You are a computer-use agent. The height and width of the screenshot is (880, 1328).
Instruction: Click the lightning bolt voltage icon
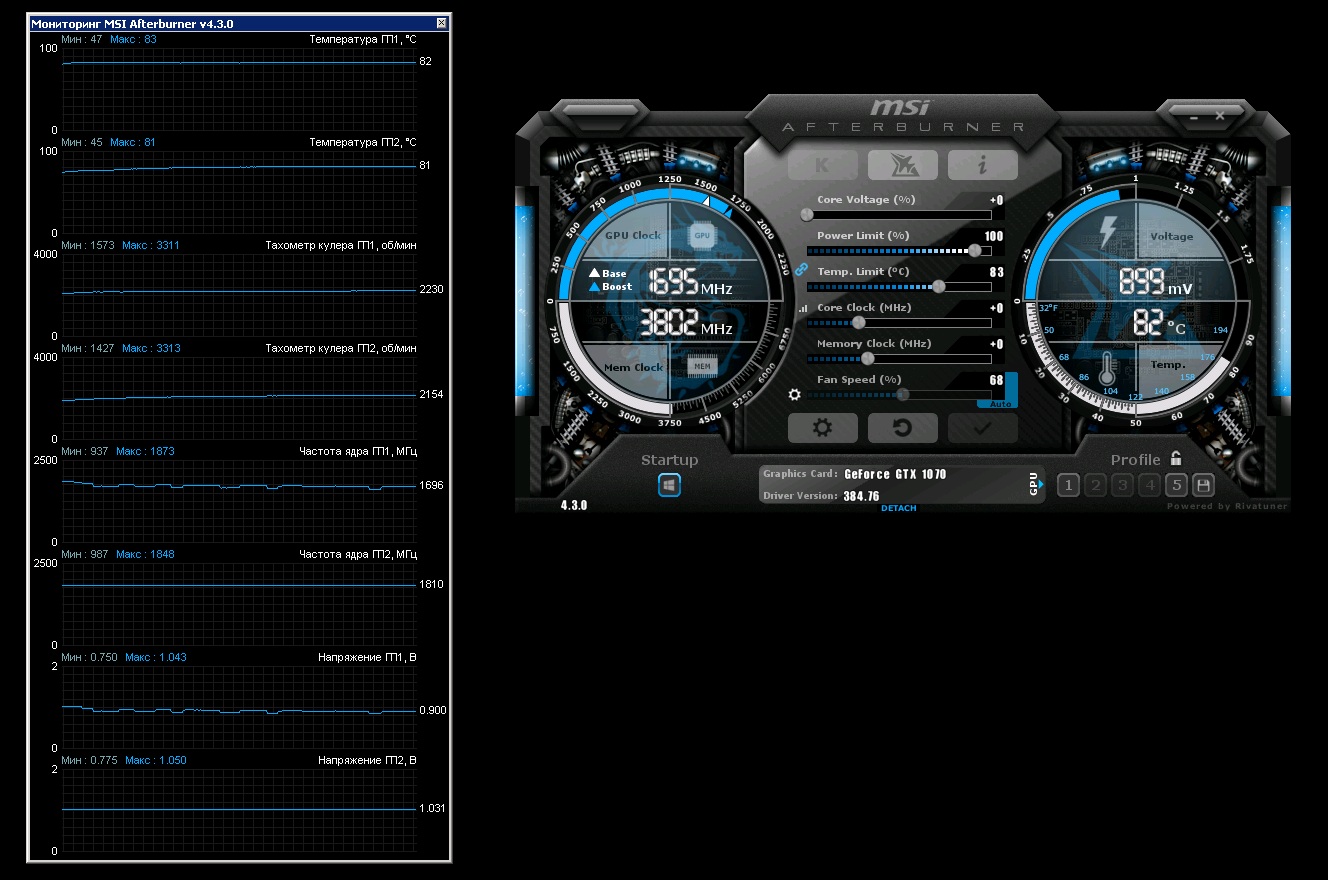[x=1108, y=232]
